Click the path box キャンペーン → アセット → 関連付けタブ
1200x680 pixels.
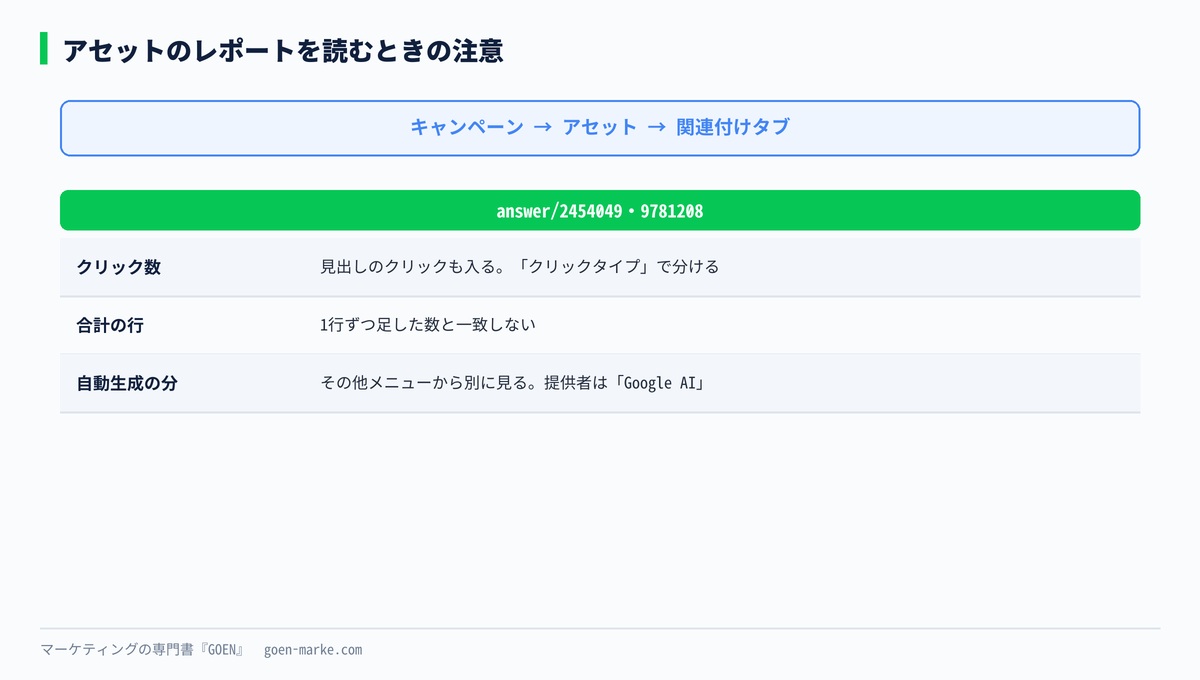tap(600, 128)
